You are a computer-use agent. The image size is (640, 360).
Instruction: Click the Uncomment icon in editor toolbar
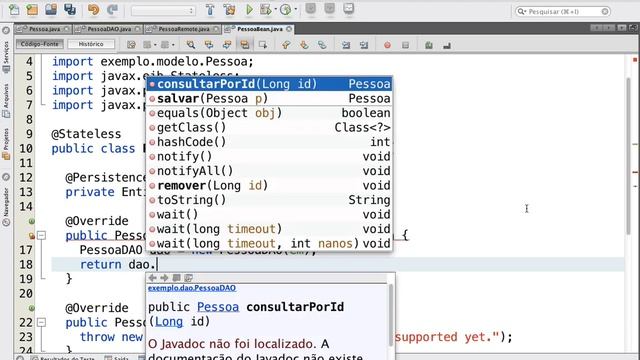coord(447,45)
